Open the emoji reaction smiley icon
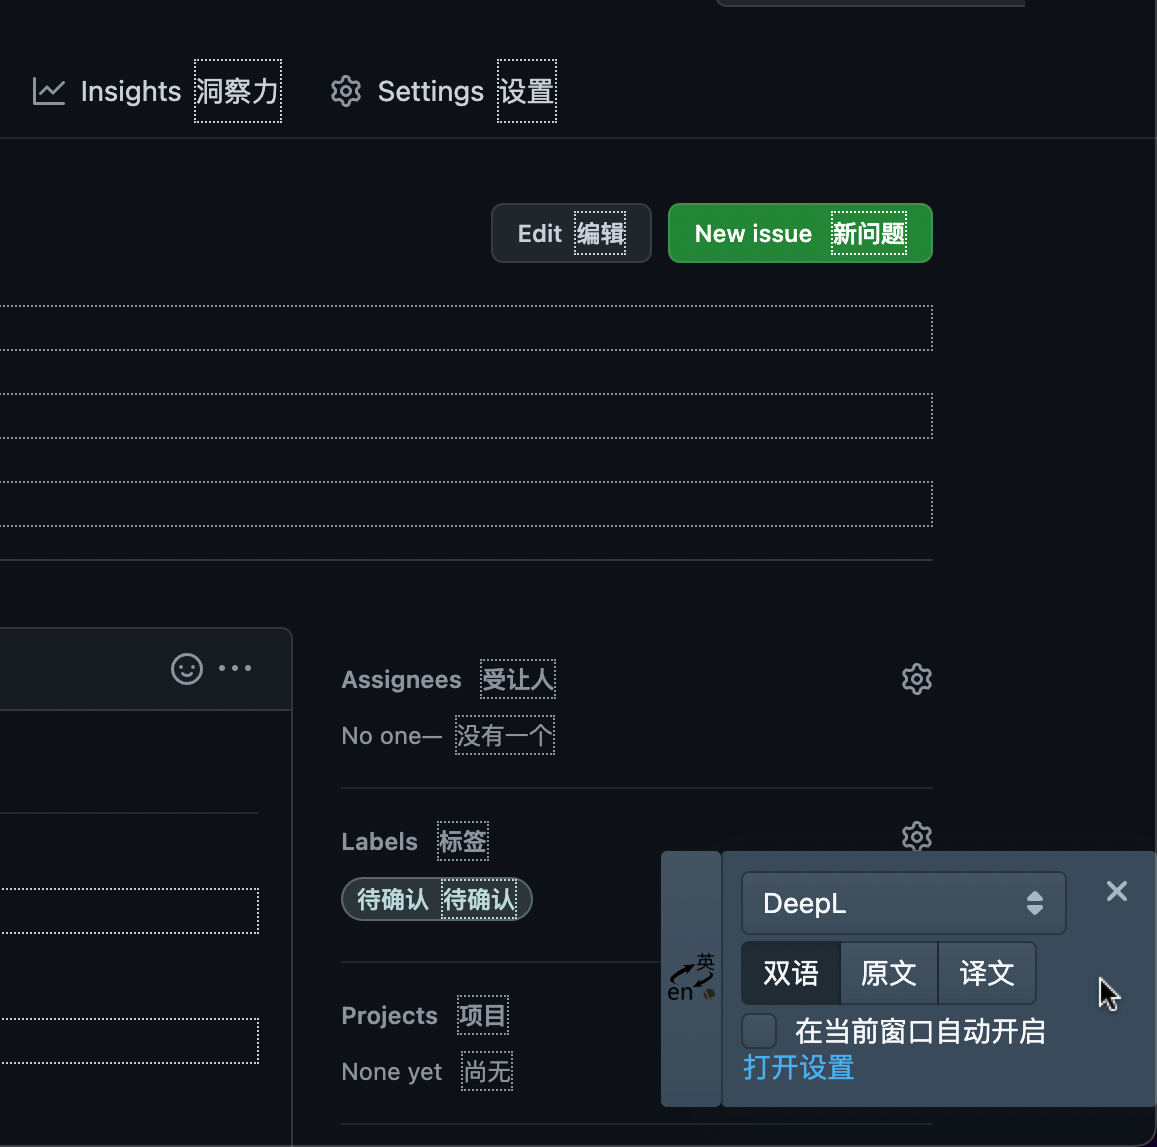The height and width of the screenshot is (1147, 1157). (x=186, y=669)
